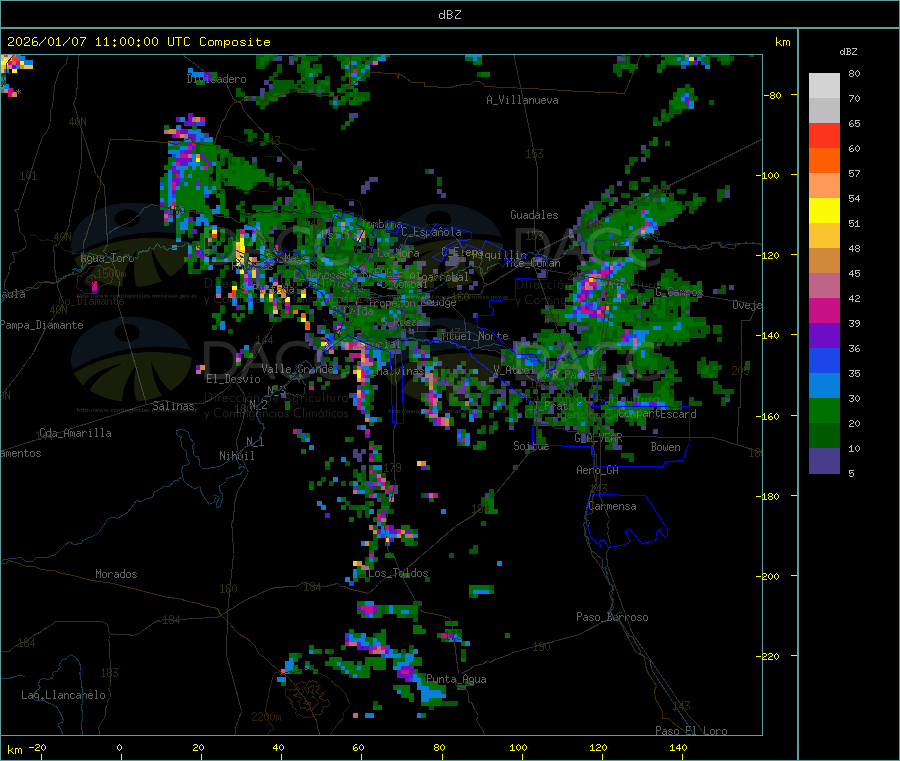
Task: Click the Carmensa location label
Action: [612, 506]
